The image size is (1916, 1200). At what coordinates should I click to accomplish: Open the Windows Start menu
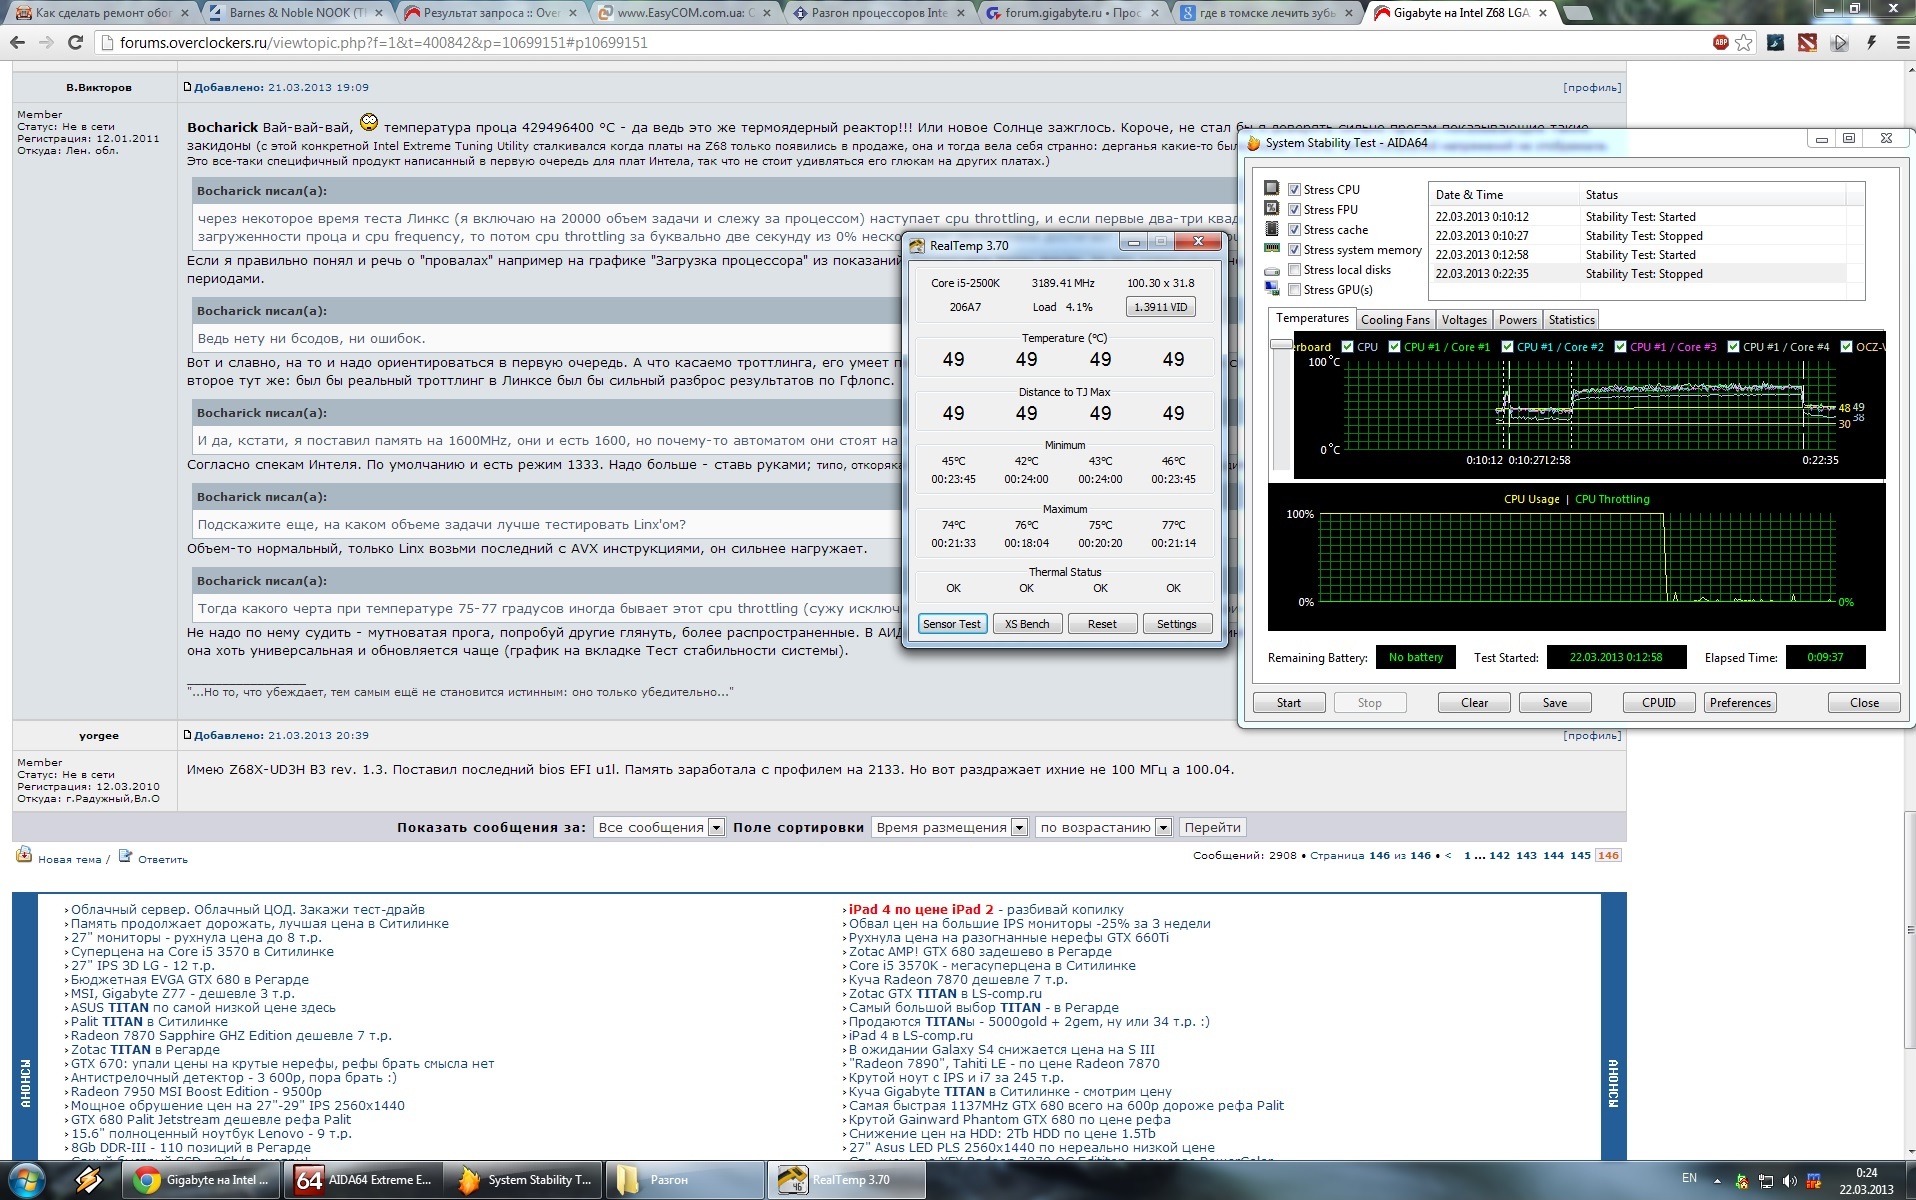[25, 1180]
